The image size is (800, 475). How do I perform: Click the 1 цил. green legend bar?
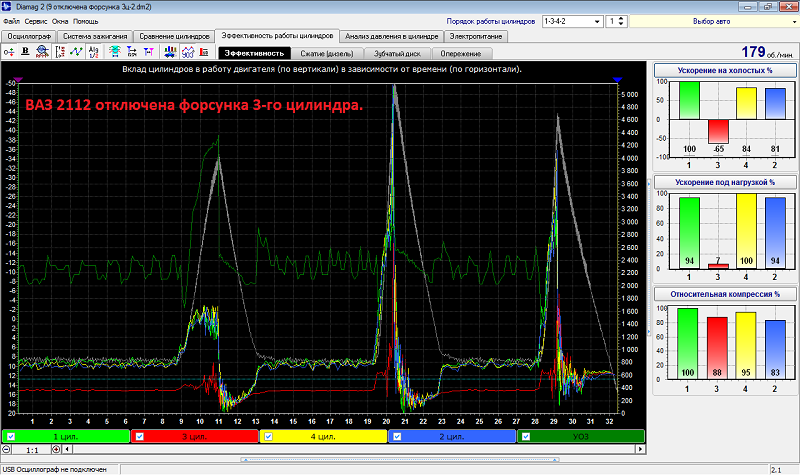(x=66, y=437)
